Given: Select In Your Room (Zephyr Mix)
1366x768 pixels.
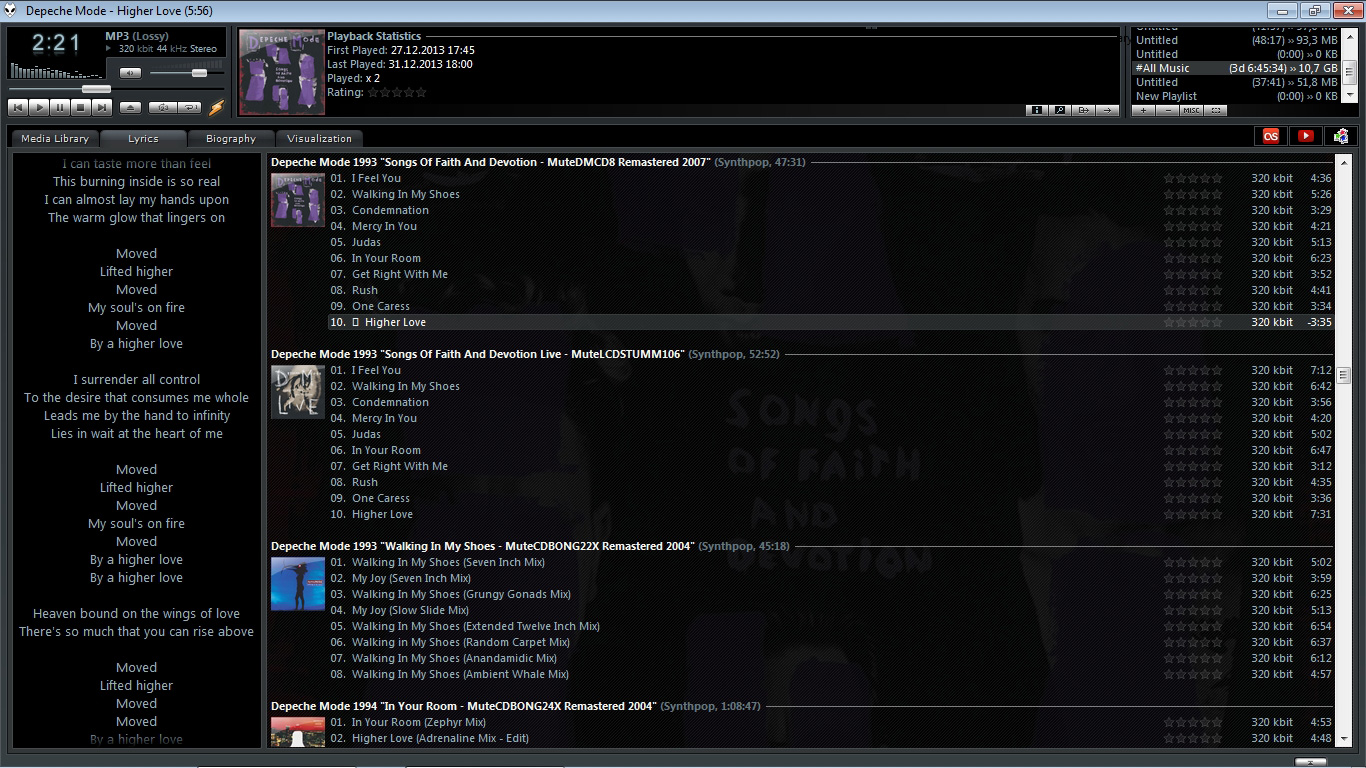Looking at the screenshot, I should point(831,722).
